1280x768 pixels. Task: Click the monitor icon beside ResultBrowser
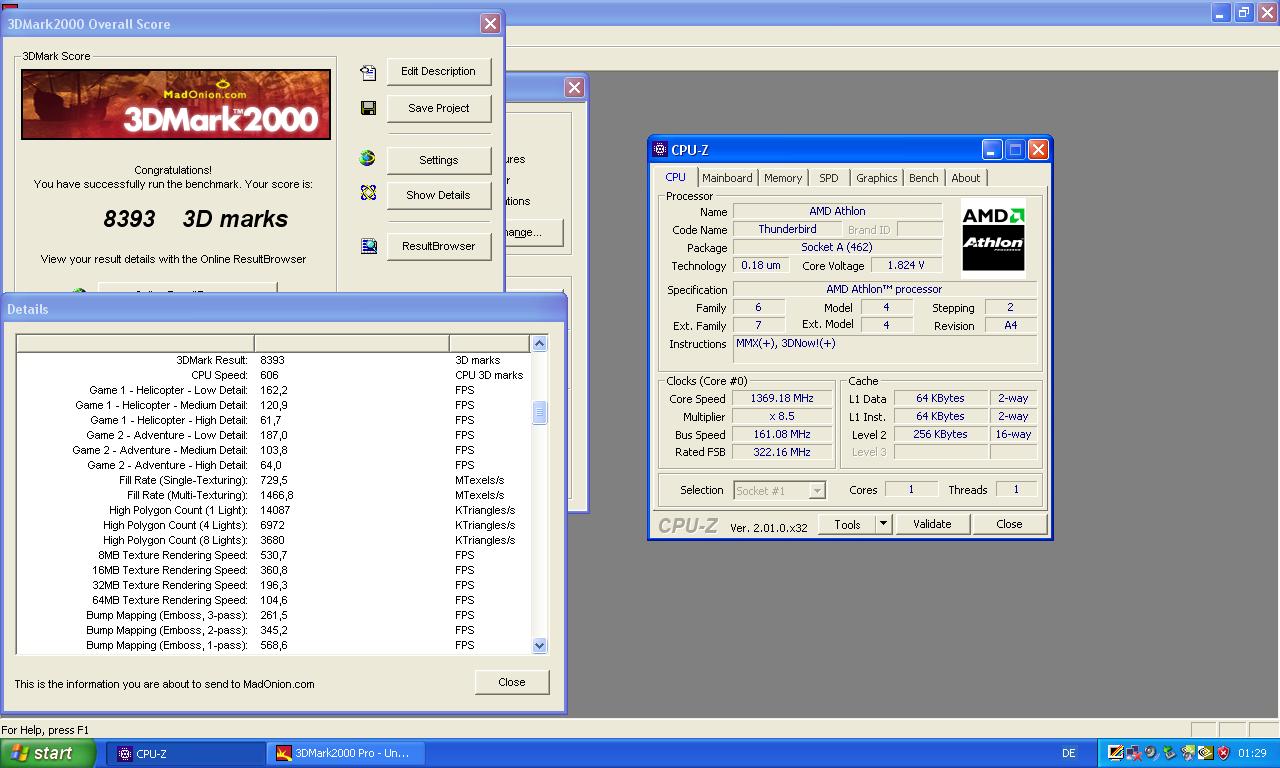pos(368,246)
